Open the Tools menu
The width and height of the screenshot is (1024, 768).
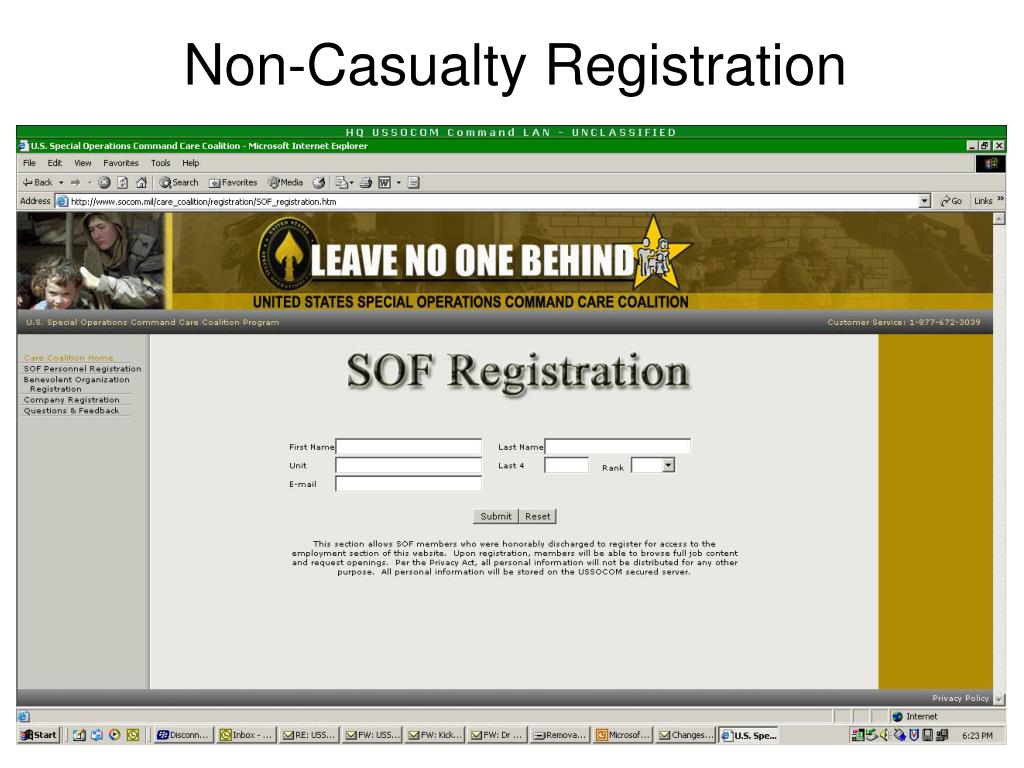point(161,163)
